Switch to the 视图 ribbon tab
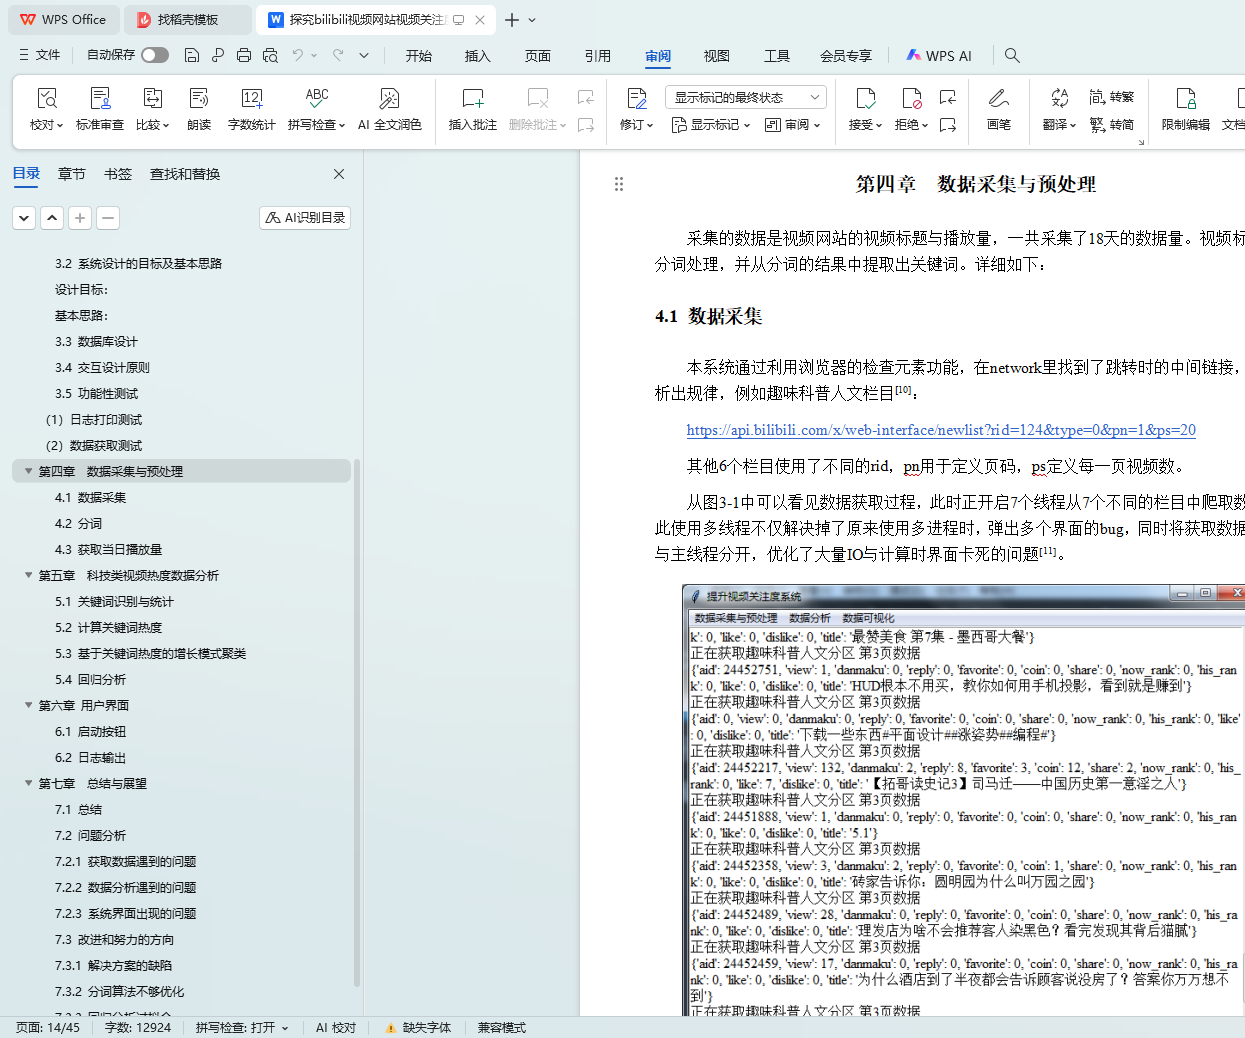Image resolution: width=1245 pixels, height=1038 pixels. 716,56
